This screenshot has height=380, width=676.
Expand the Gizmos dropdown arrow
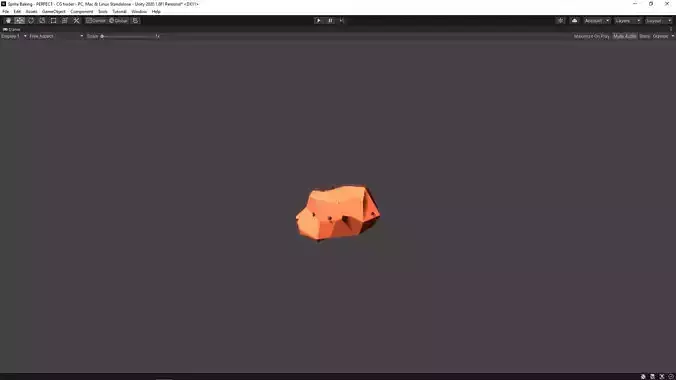pos(673,36)
